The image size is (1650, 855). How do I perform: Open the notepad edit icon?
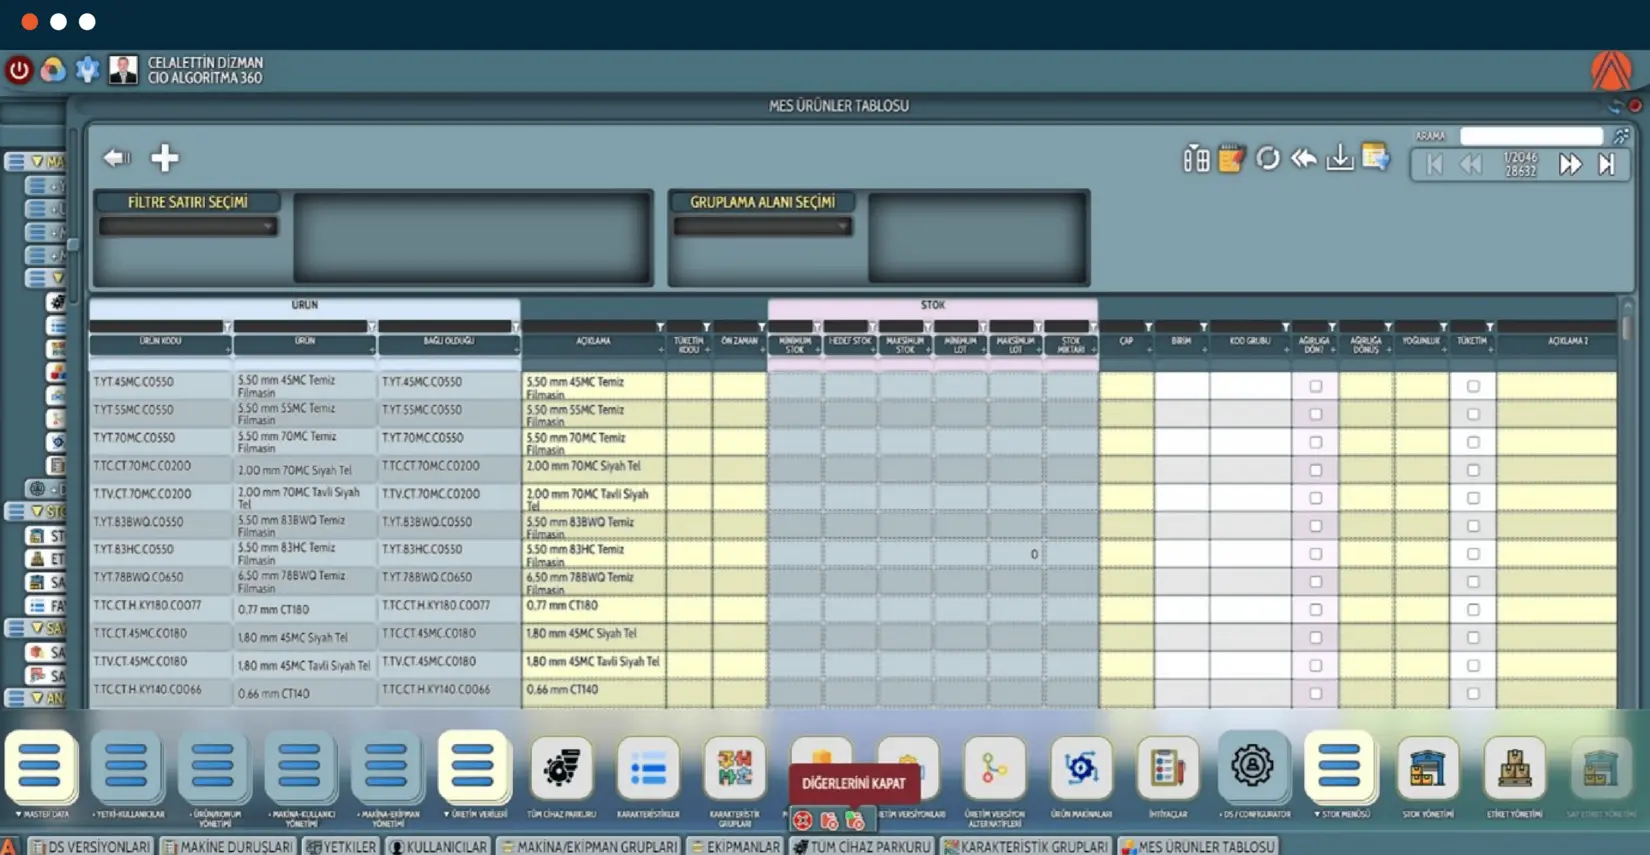1231,159
